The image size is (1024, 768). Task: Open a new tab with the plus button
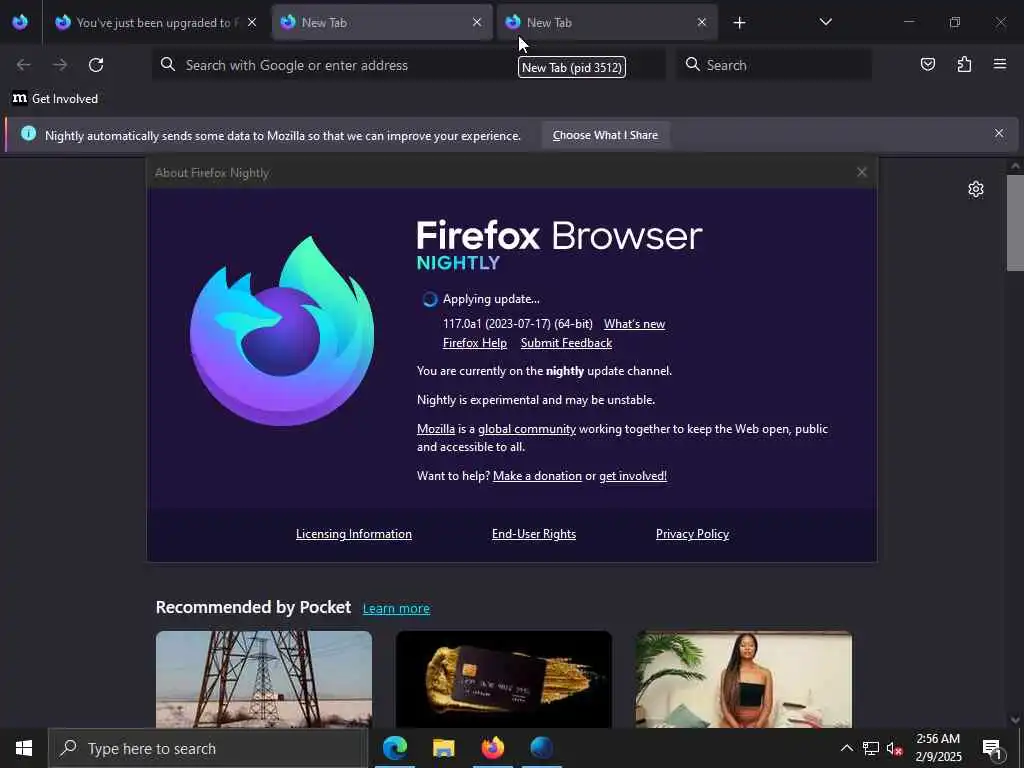click(x=739, y=23)
